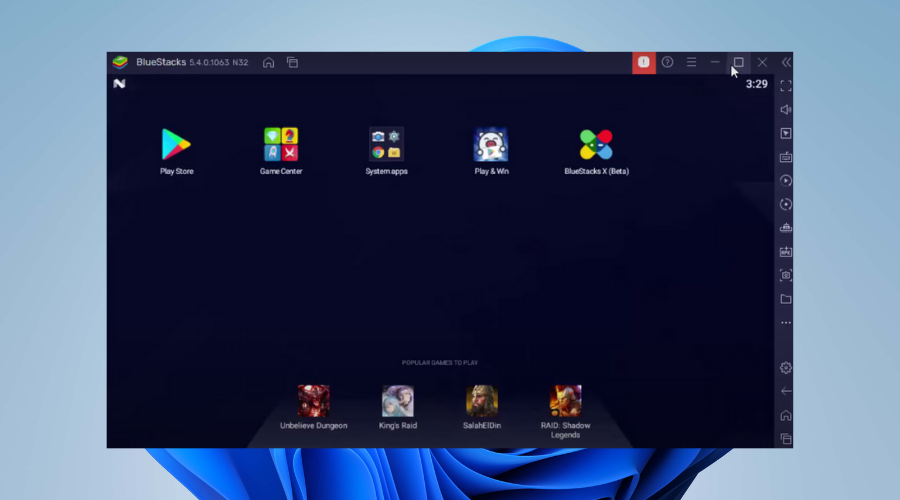
Task: Click the install APK icon
Action: tap(786, 251)
